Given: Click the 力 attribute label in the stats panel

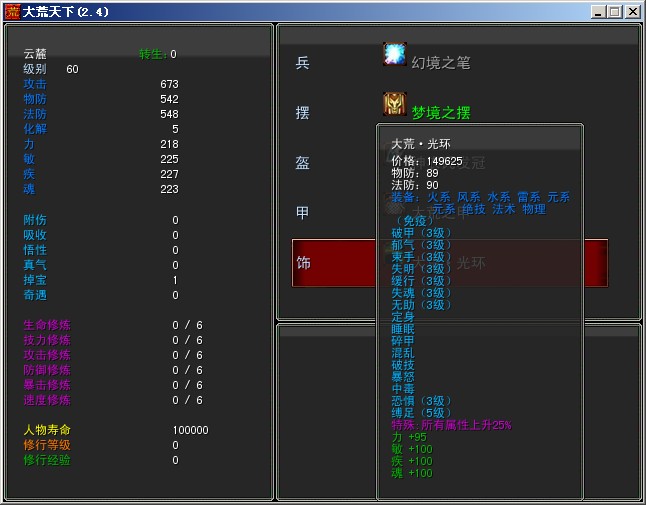Looking at the screenshot, I should 29,144.
